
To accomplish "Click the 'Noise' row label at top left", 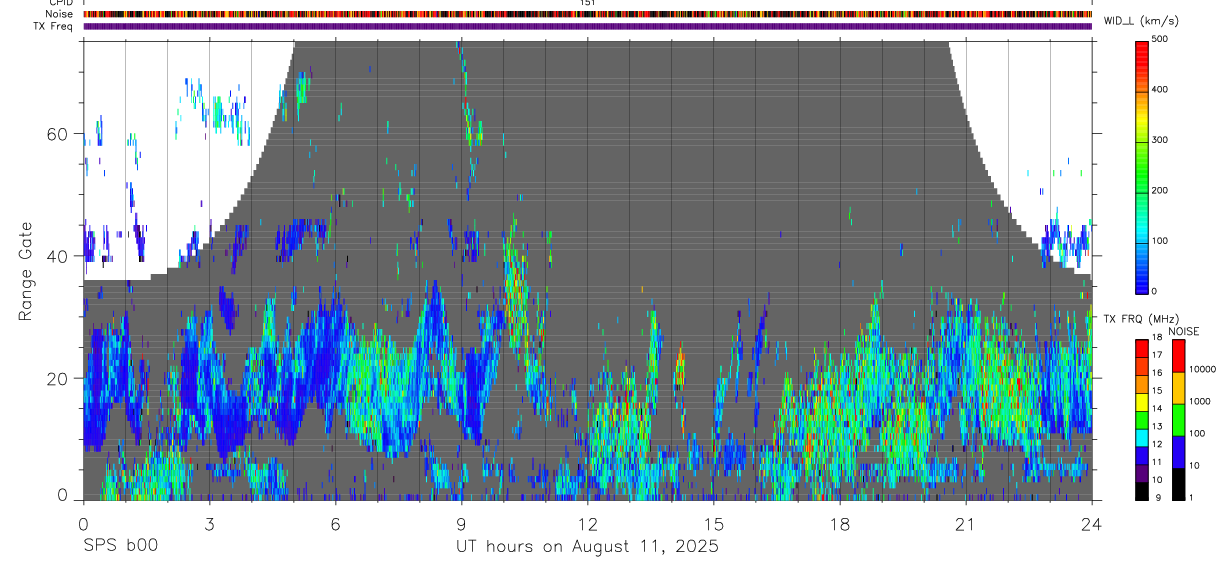I will tap(58, 14).
